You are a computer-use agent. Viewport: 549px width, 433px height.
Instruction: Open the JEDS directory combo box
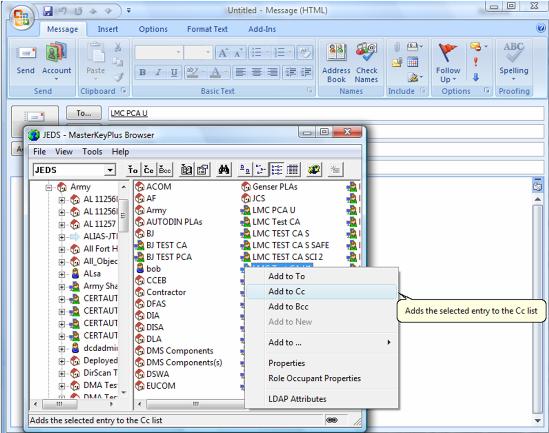point(75,170)
